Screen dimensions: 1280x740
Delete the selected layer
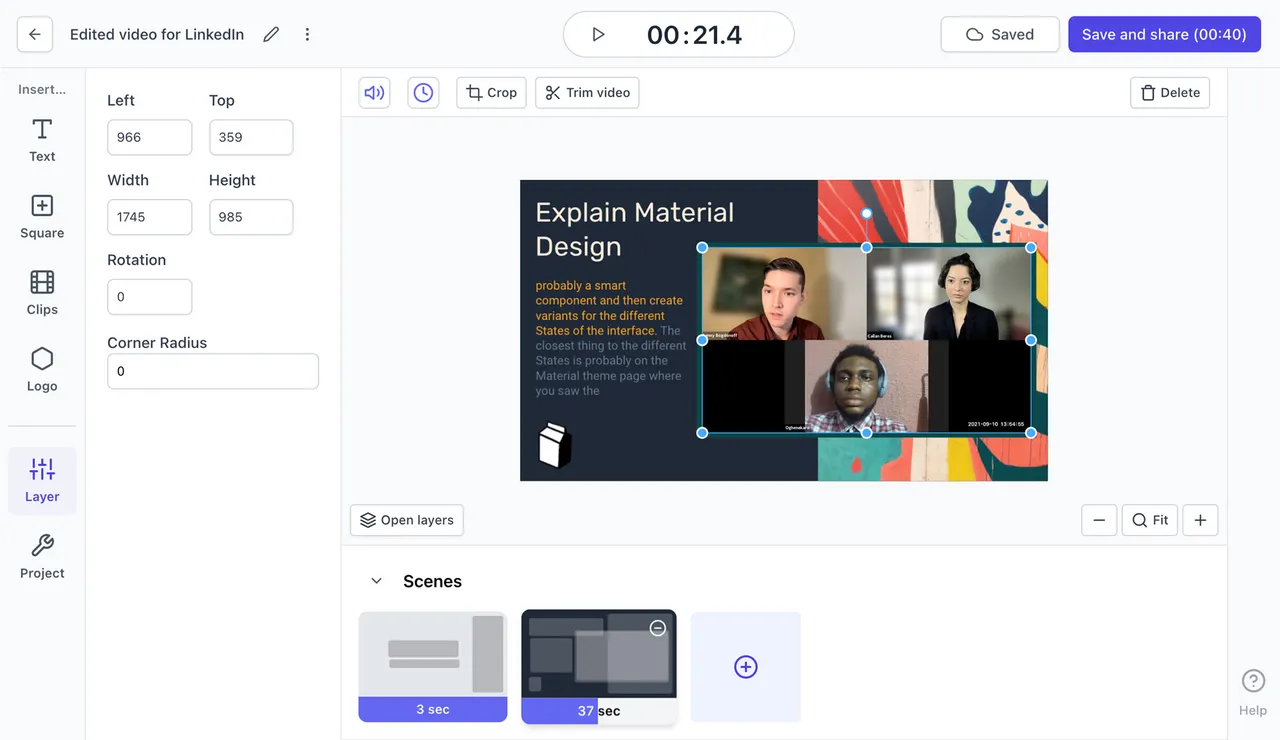tap(1170, 93)
